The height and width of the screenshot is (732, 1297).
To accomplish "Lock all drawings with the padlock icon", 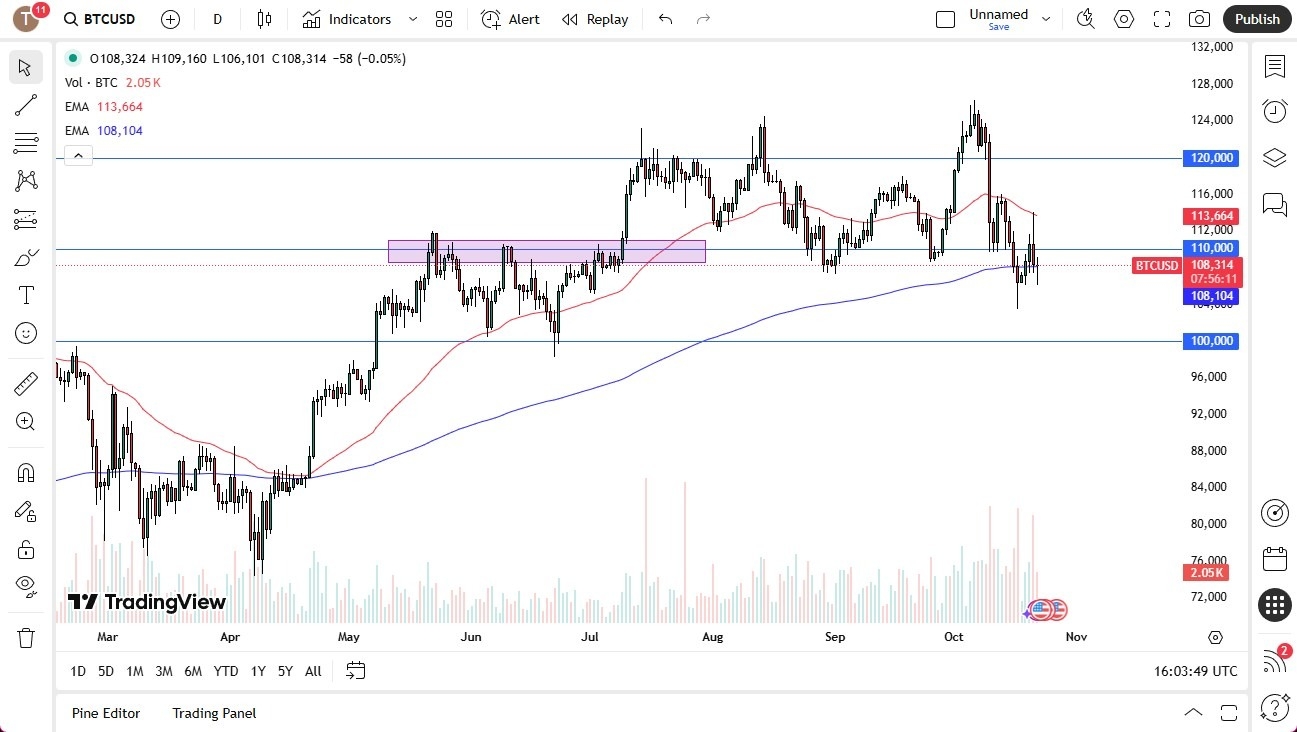I will pos(26,549).
